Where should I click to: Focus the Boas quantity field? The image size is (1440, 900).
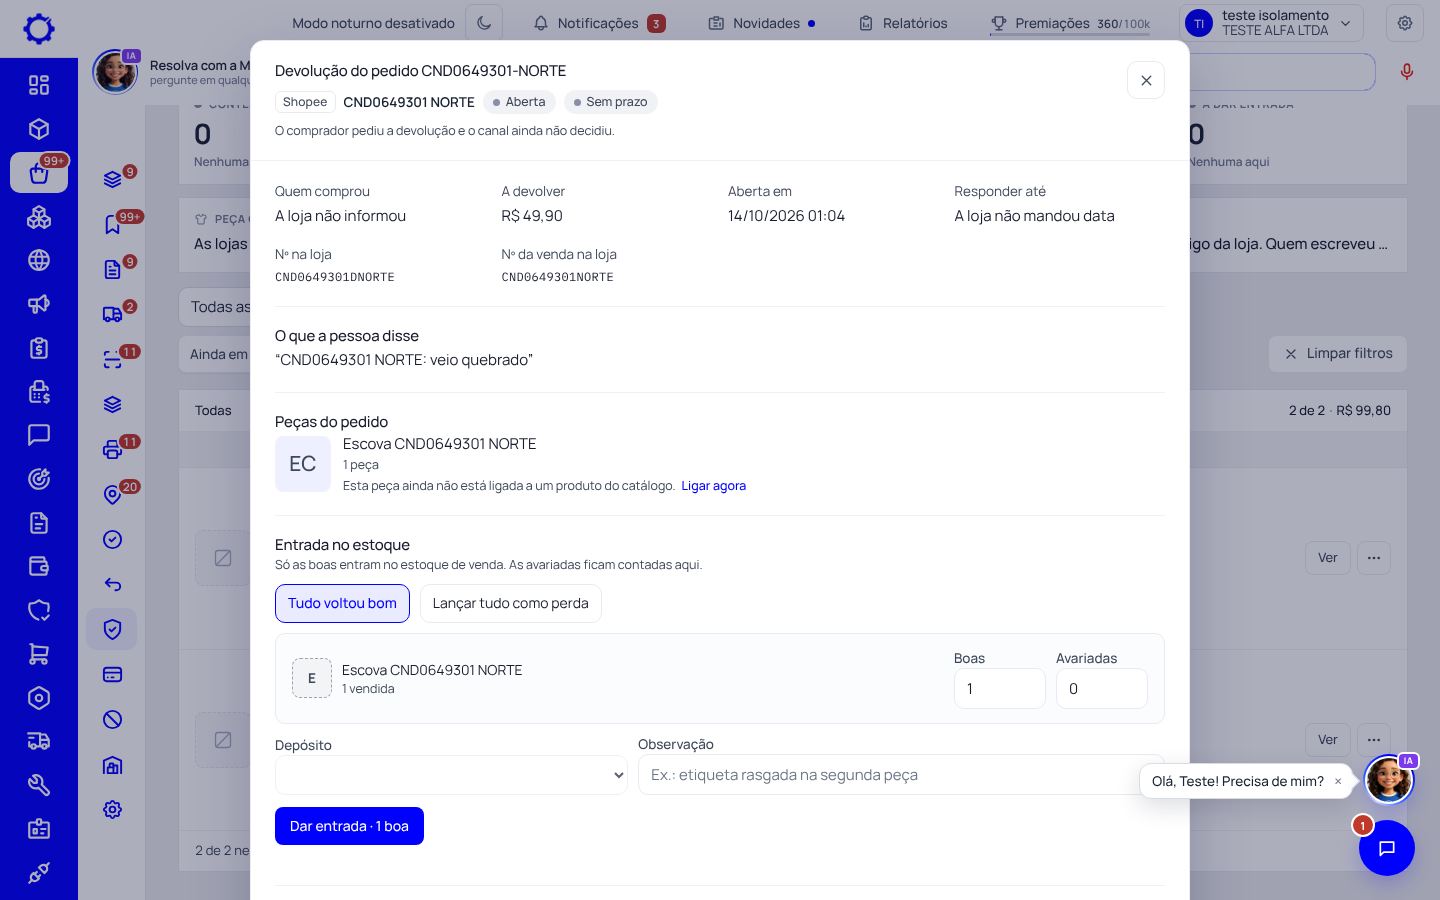click(1000, 689)
